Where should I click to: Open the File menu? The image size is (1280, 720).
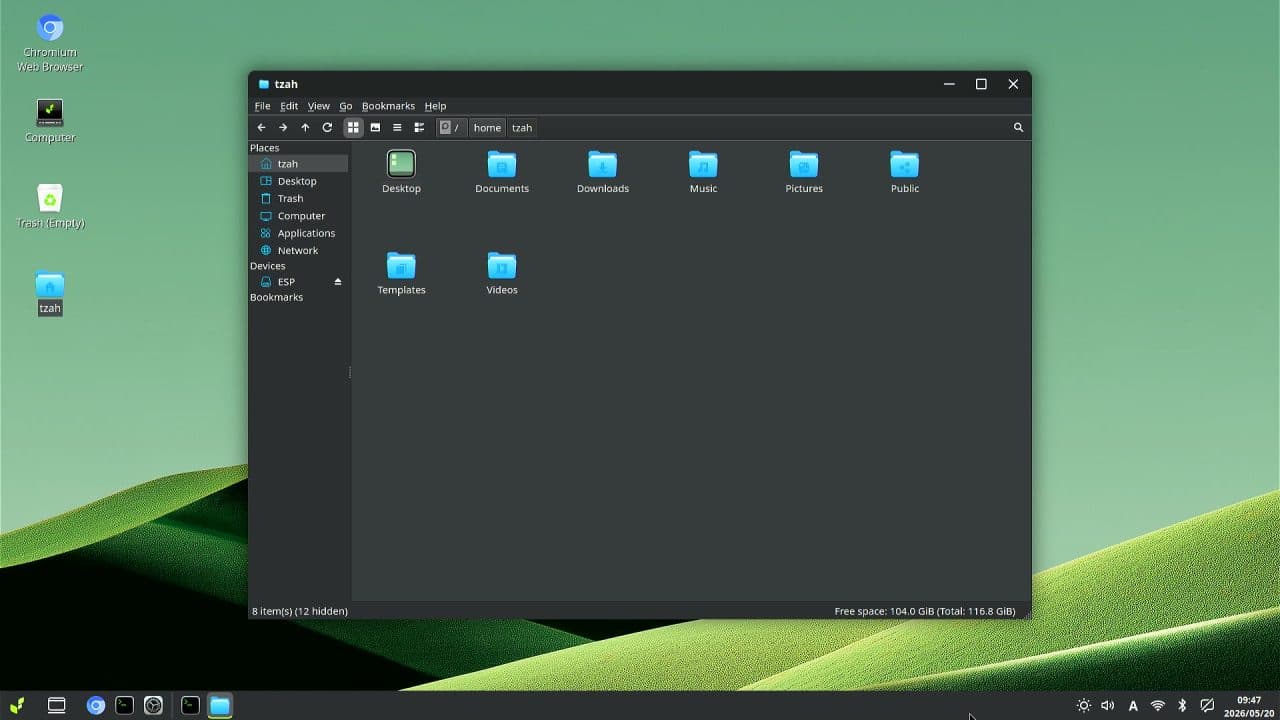262,106
